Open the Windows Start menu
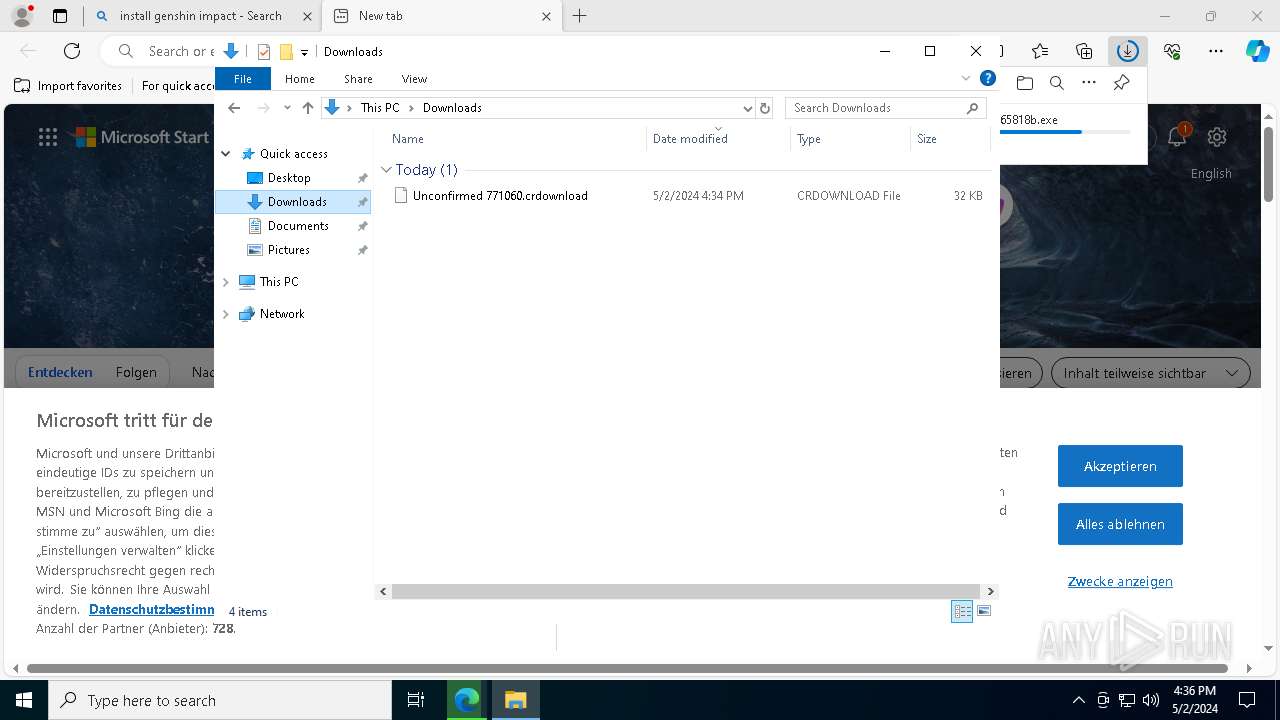 point(24,700)
